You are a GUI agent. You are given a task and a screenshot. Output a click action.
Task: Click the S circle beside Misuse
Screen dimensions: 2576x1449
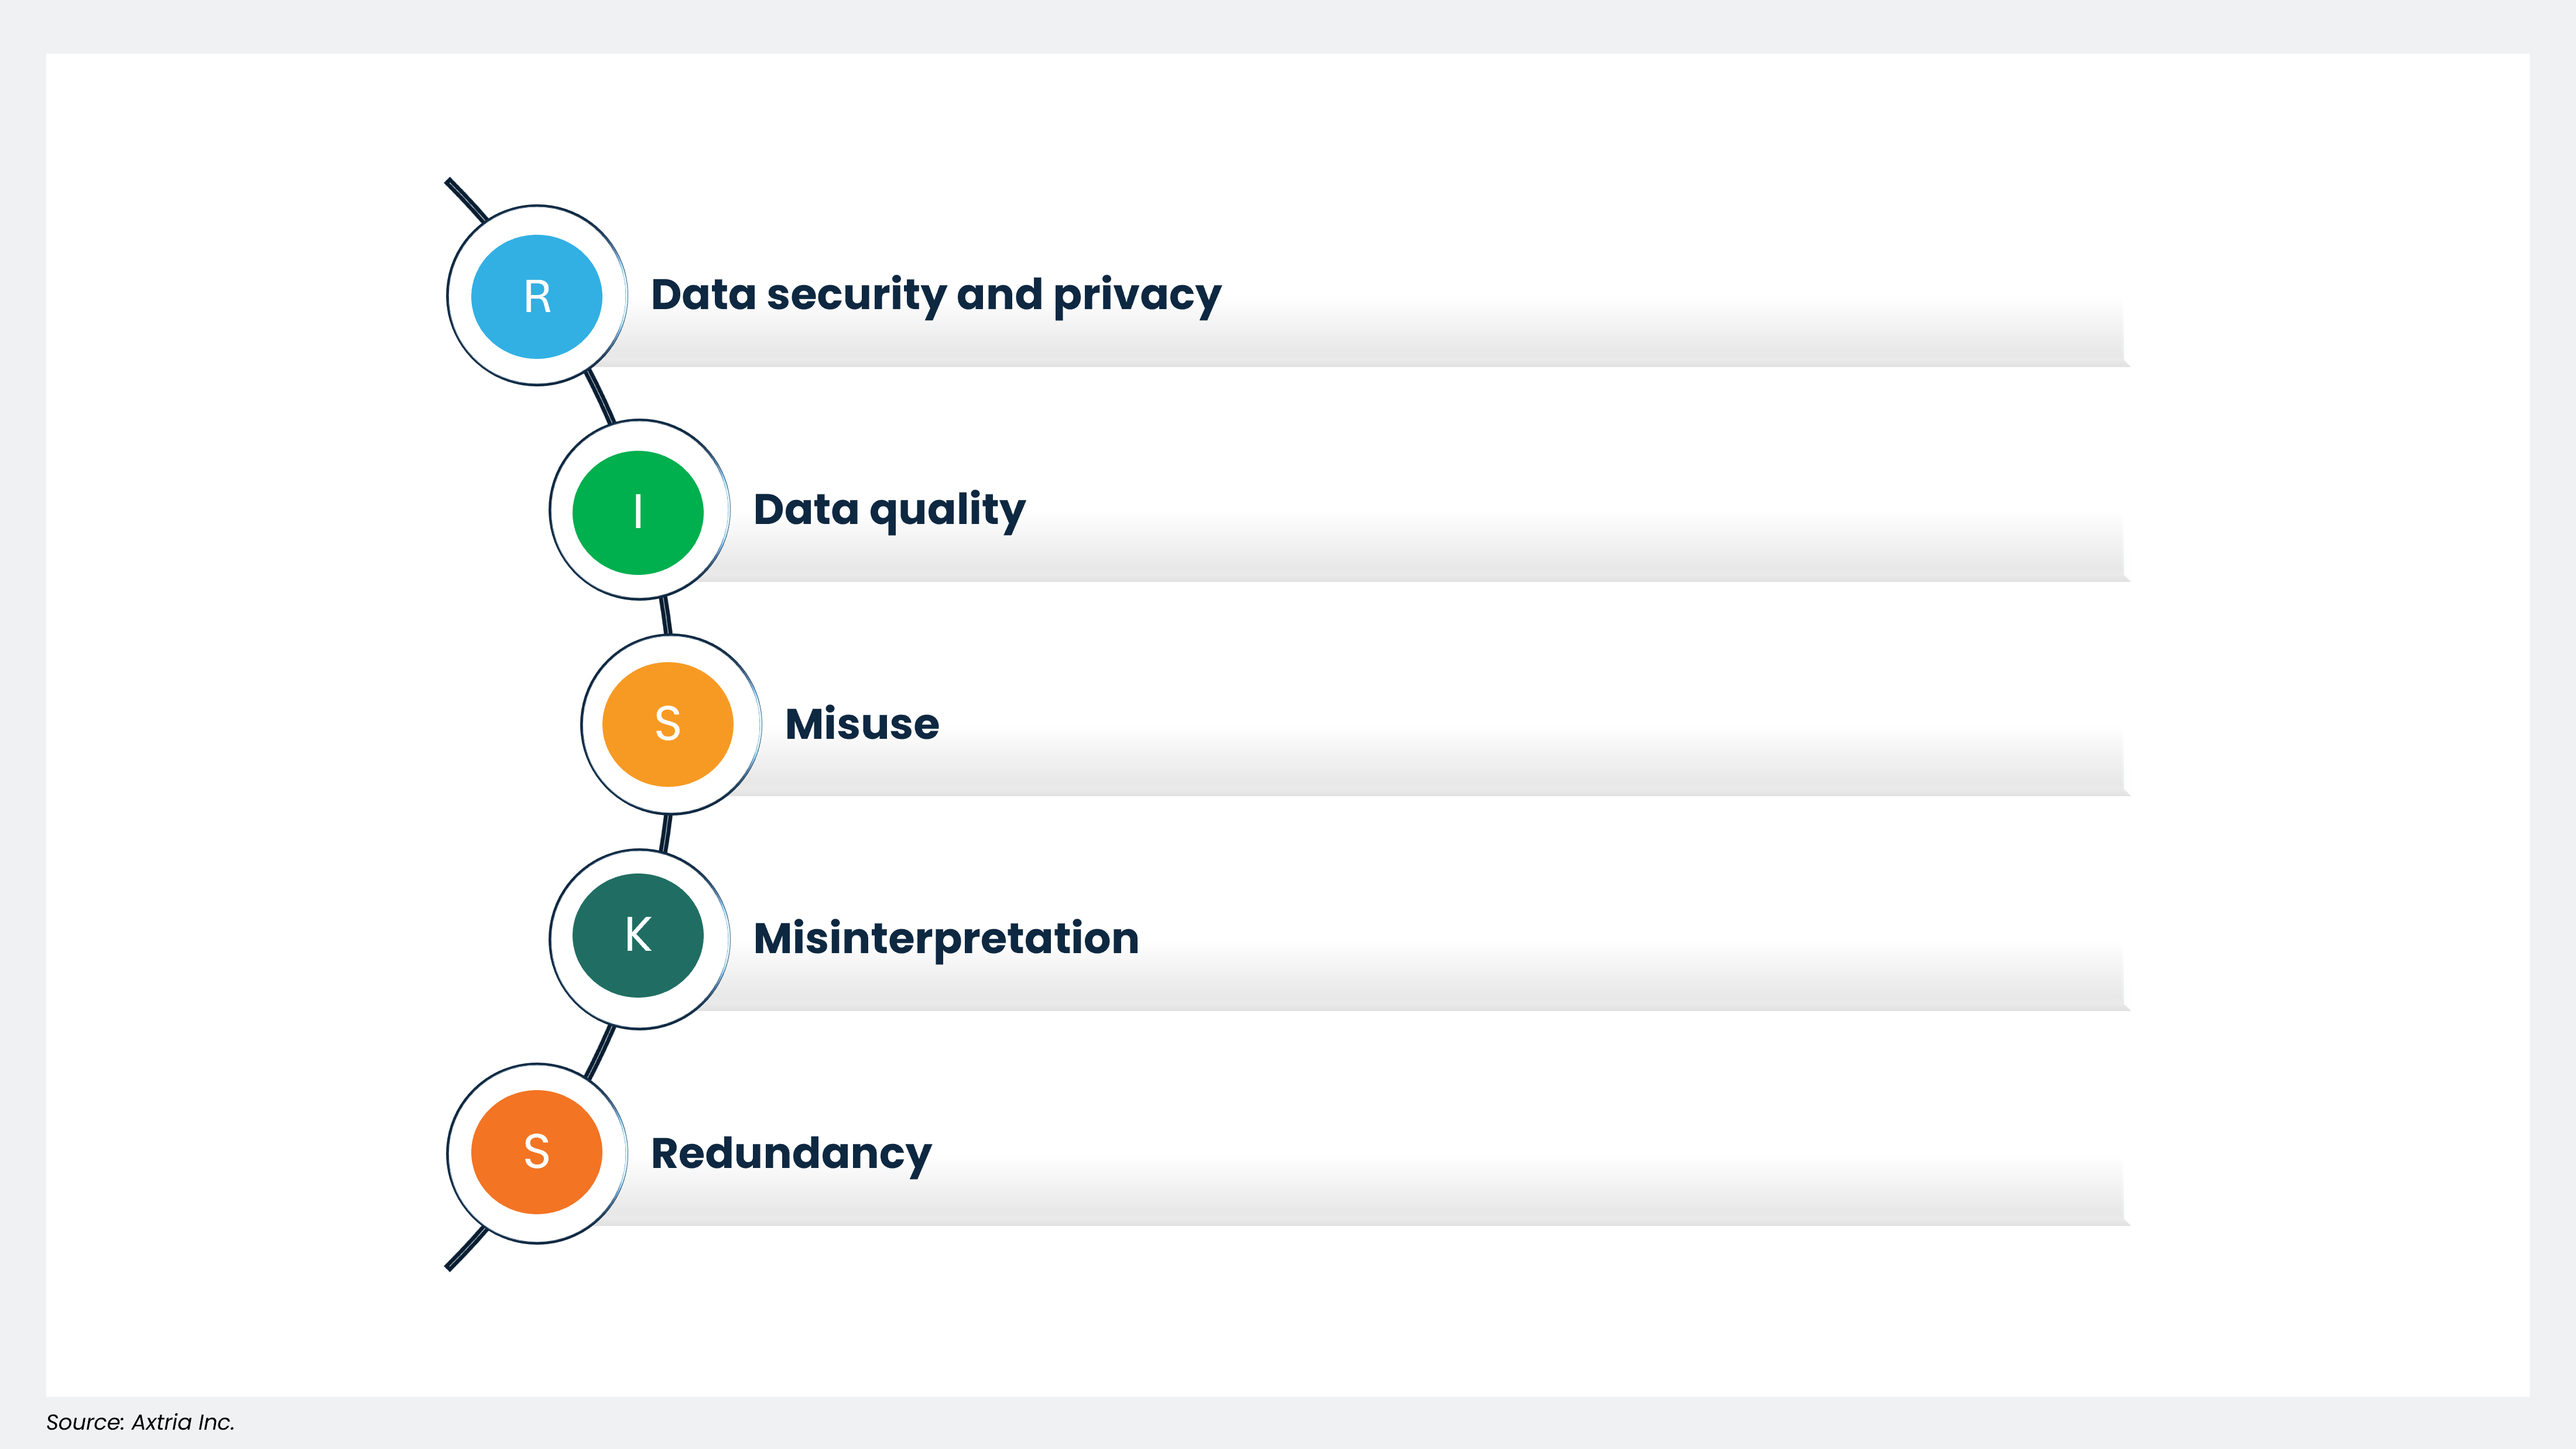pyautogui.click(x=668, y=724)
